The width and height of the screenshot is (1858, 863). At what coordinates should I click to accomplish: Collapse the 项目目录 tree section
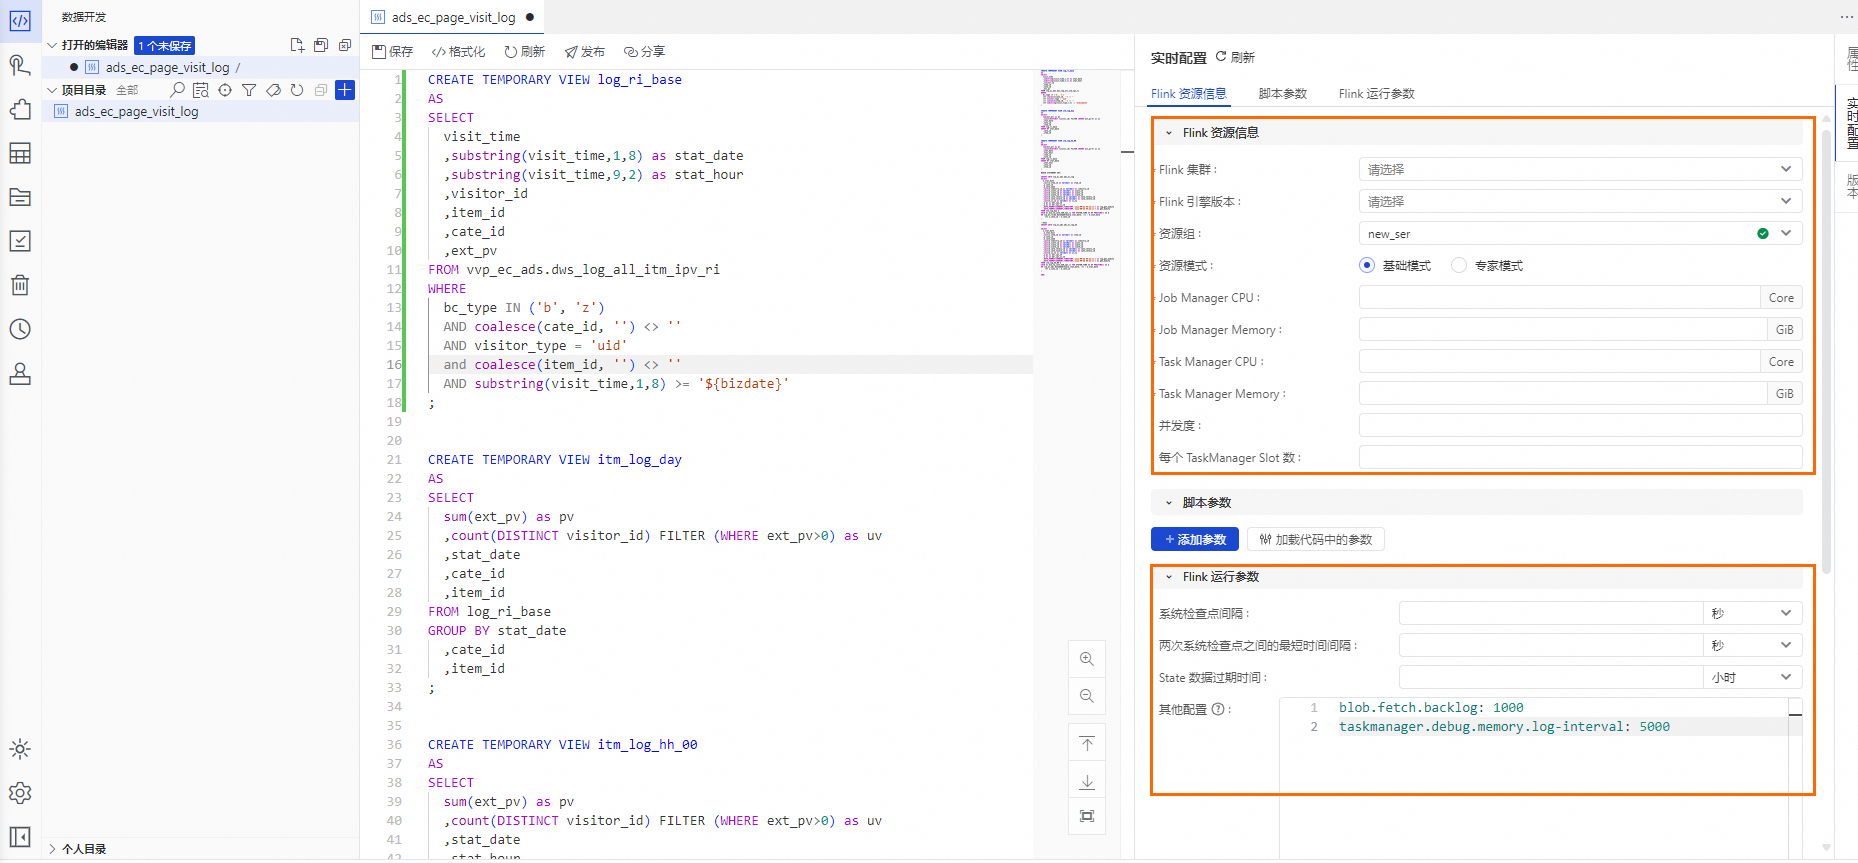point(52,90)
